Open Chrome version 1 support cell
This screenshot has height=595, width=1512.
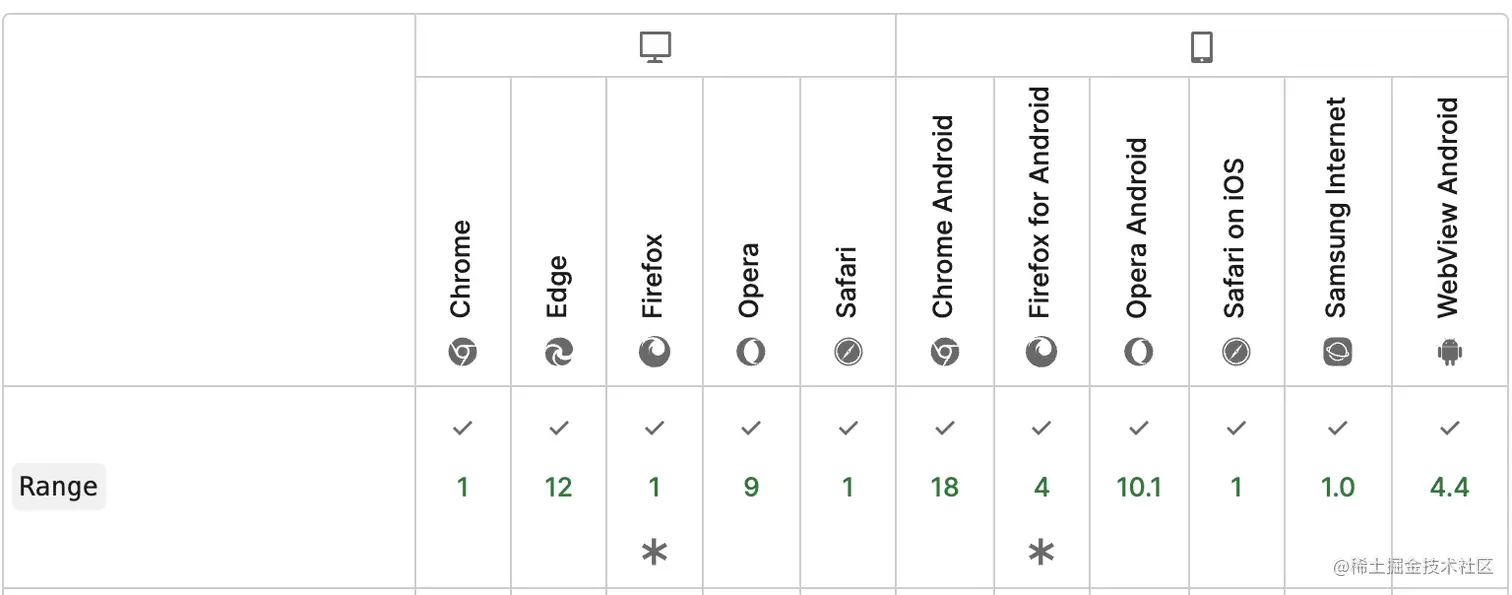coord(462,487)
